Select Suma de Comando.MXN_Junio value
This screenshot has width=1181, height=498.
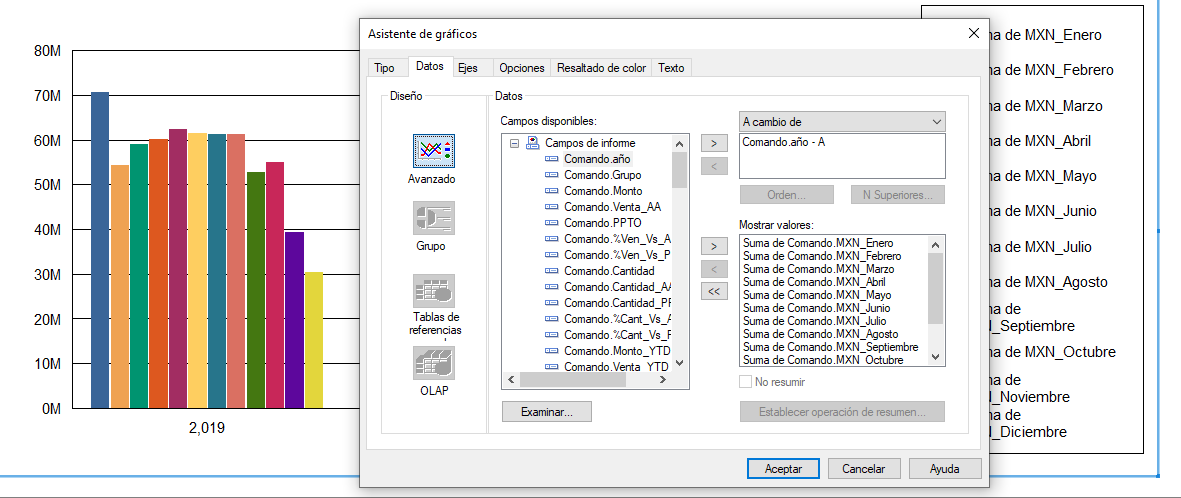816,307
